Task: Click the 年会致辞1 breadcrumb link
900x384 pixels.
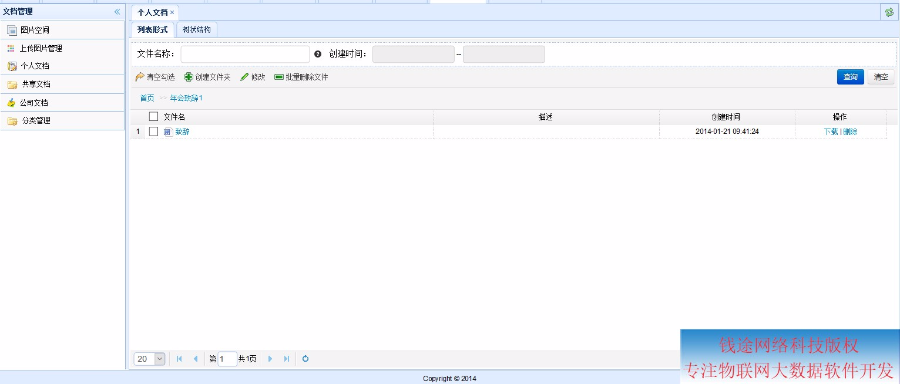Action: click(x=186, y=98)
